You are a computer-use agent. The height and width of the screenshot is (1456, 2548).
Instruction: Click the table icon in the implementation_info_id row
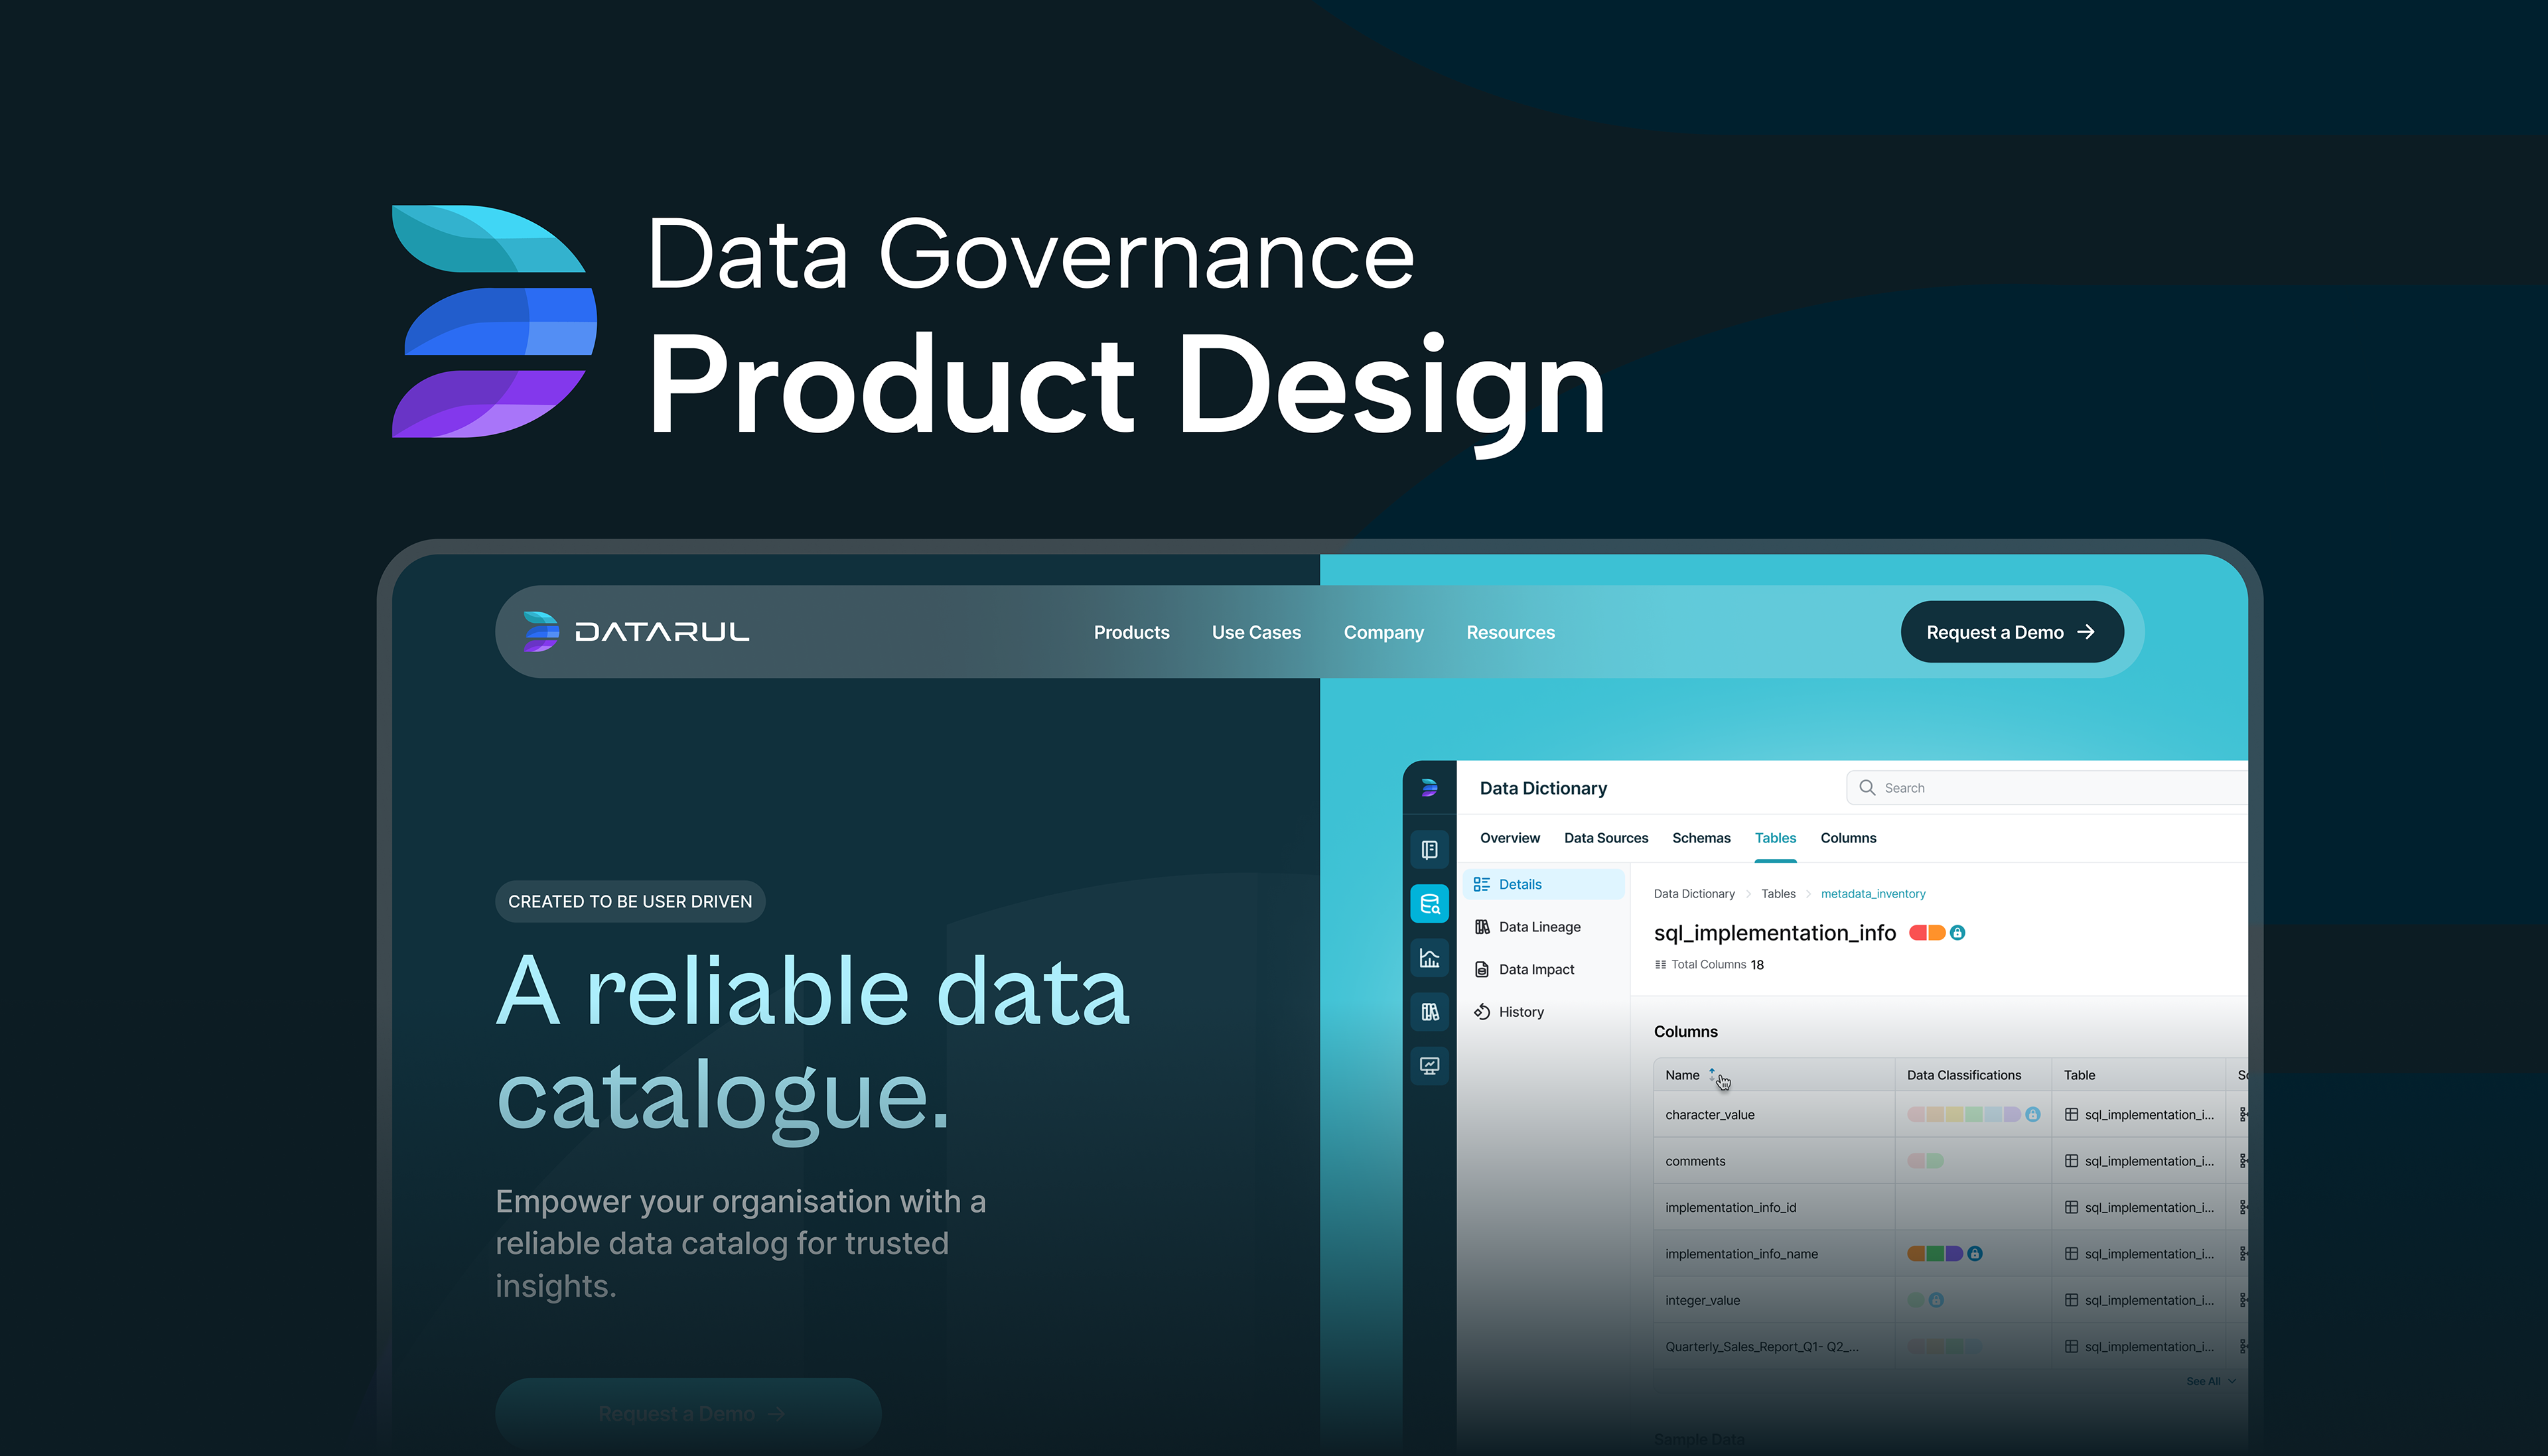(x=2072, y=1208)
